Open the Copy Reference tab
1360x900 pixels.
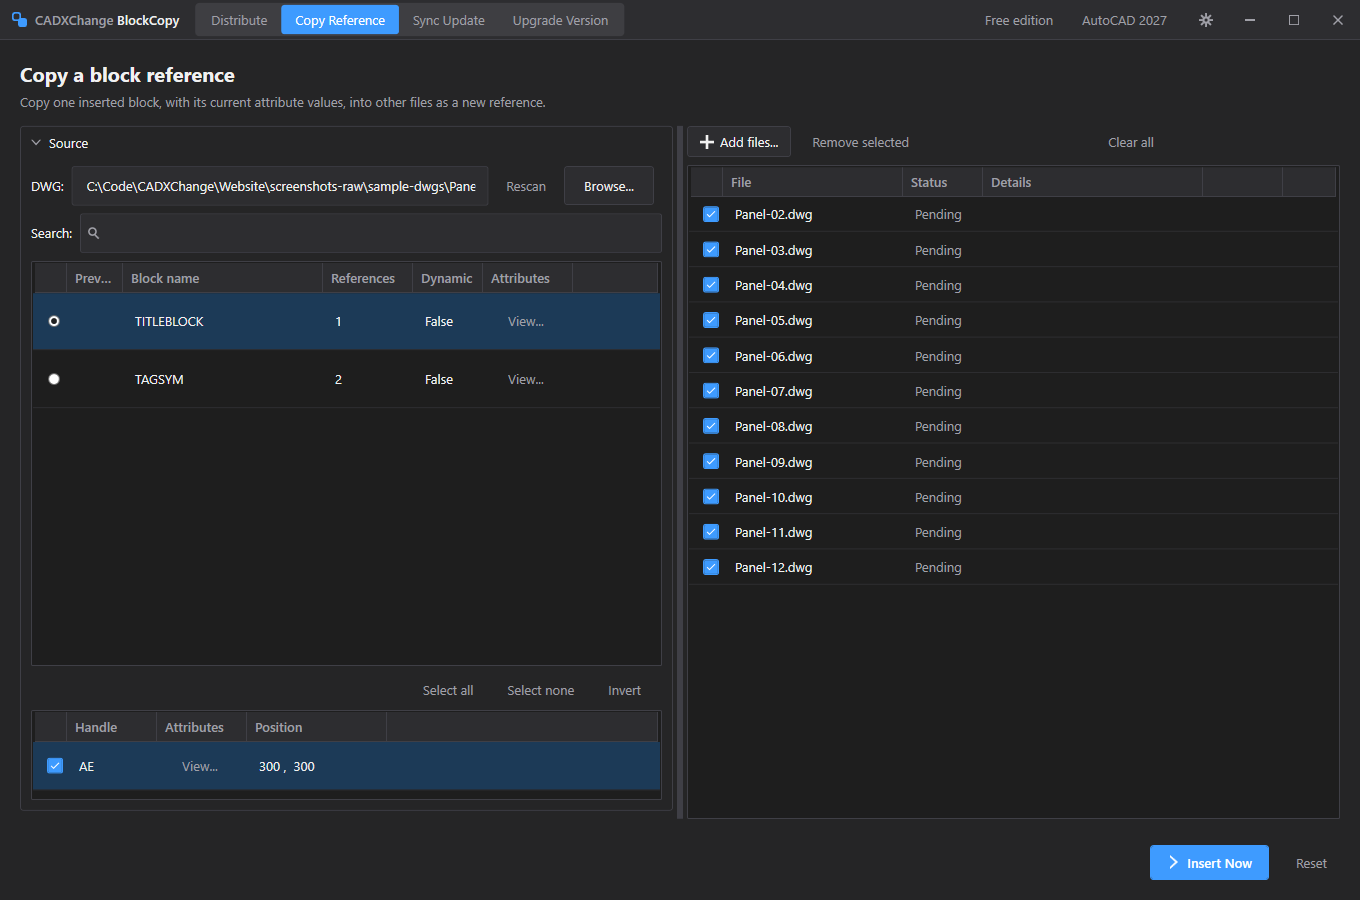click(x=340, y=20)
